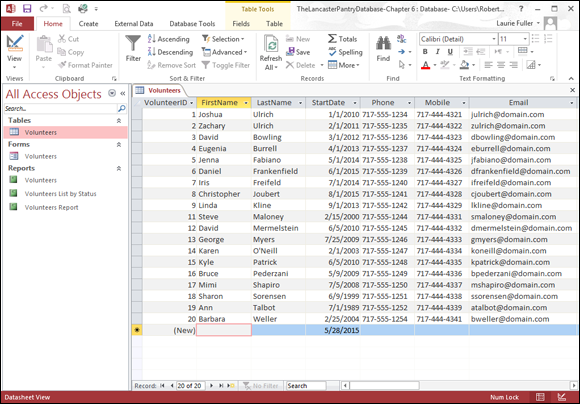Switch to the Database Tools tab
This screenshot has height=404, width=580.
(x=192, y=24)
